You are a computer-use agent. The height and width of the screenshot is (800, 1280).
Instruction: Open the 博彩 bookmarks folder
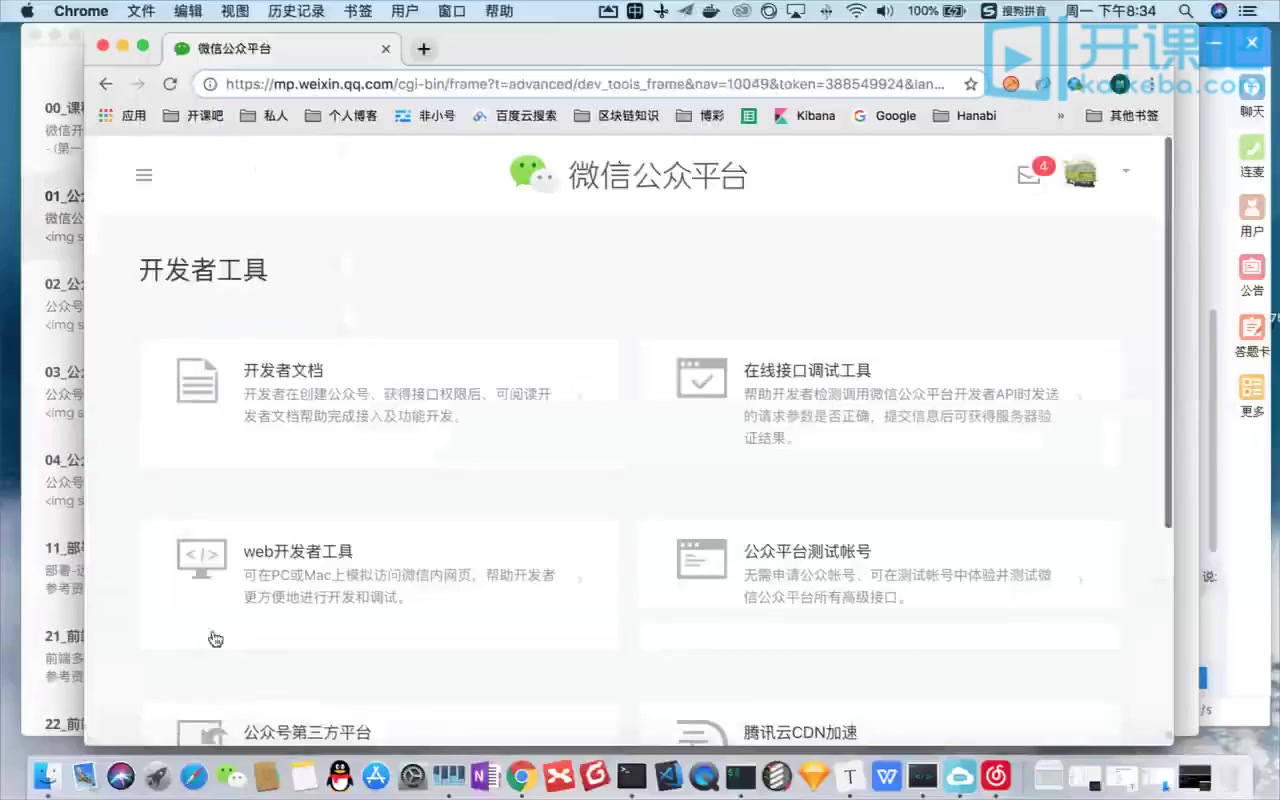click(700, 116)
